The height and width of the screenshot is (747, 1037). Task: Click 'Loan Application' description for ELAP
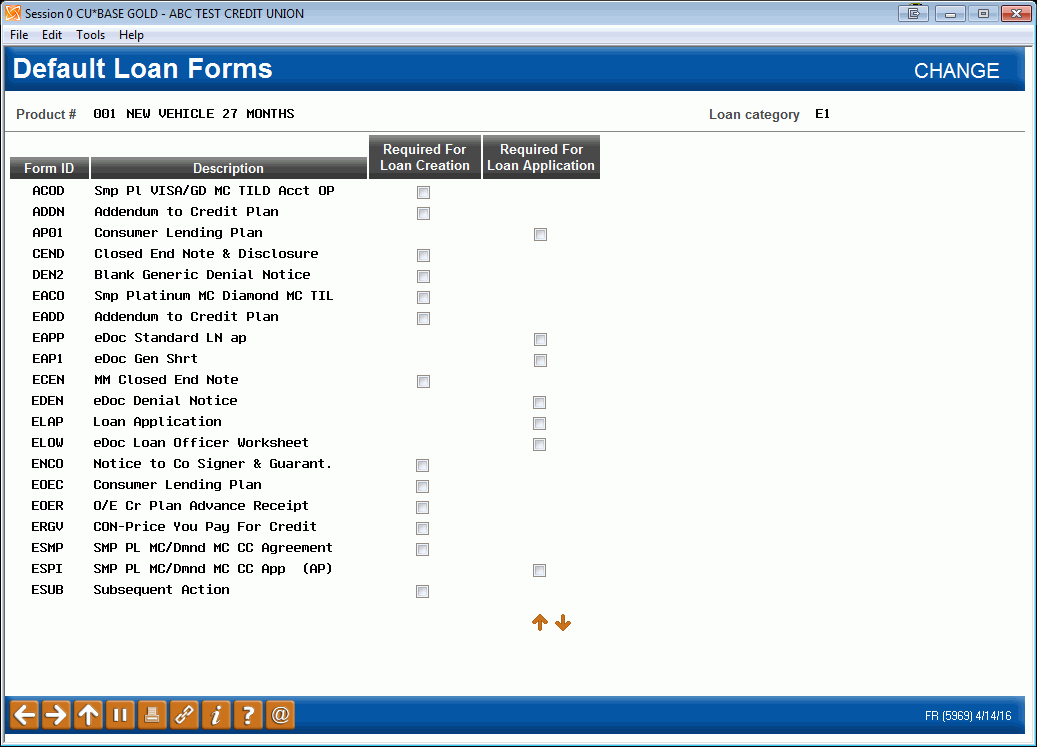pos(157,422)
